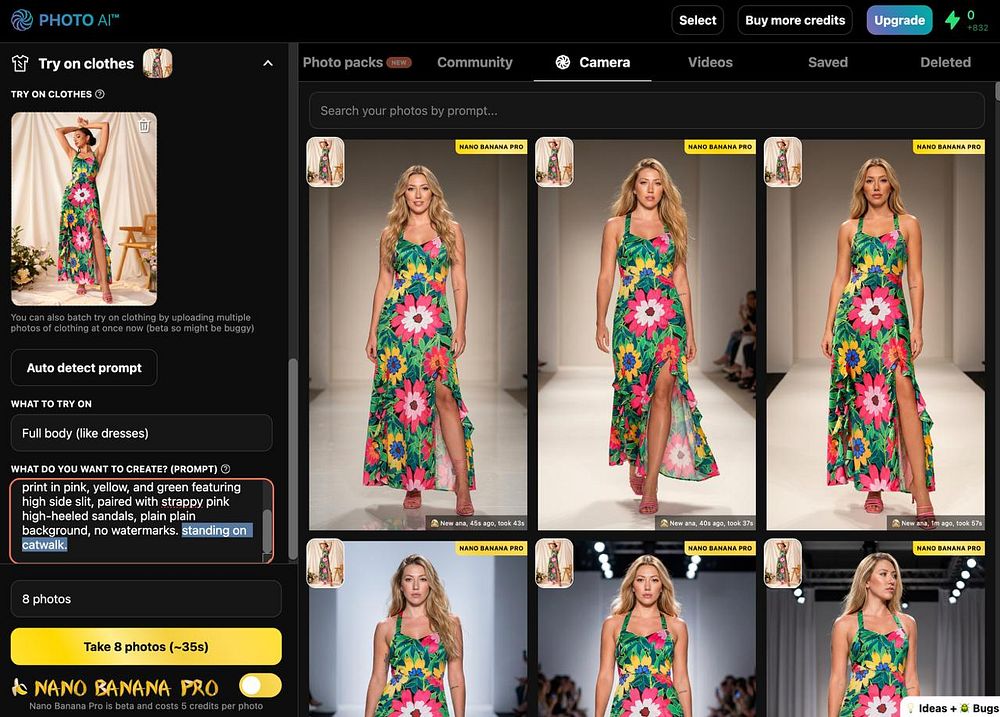The height and width of the screenshot is (717, 1000).
Task: Toggle the Nano Banana Pro switch
Action: click(260, 686)
